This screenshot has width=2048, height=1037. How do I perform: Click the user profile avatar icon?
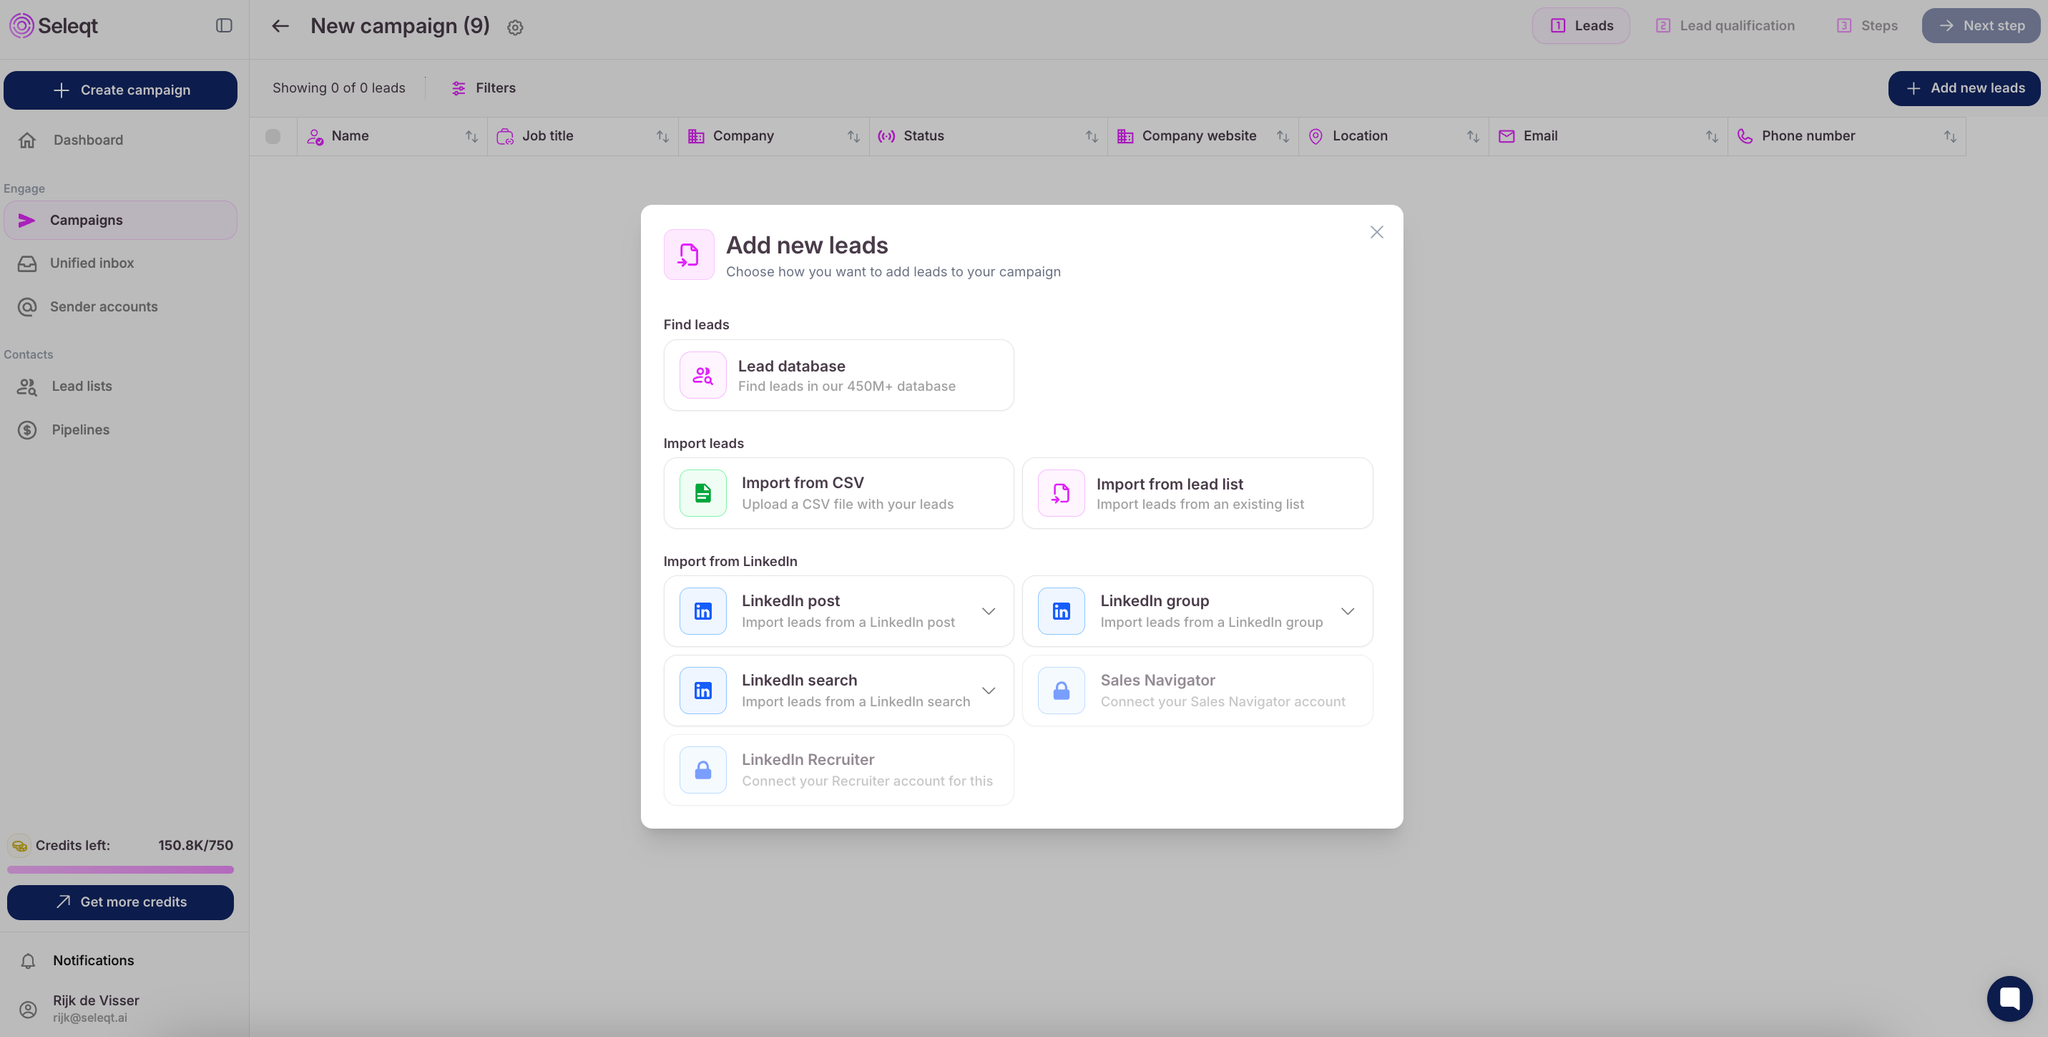(x=28, y=1009)
